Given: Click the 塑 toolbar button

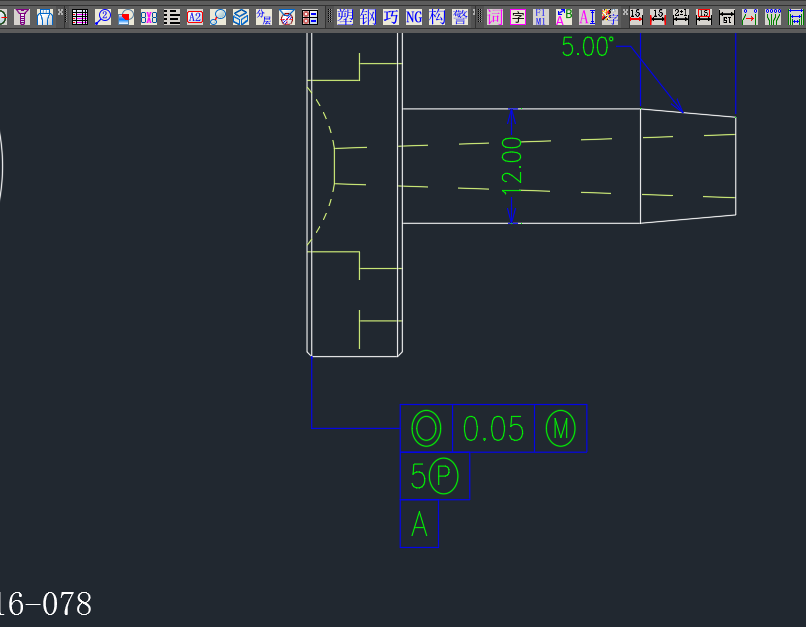Looking at the screenshot, I should click(345, 17).
